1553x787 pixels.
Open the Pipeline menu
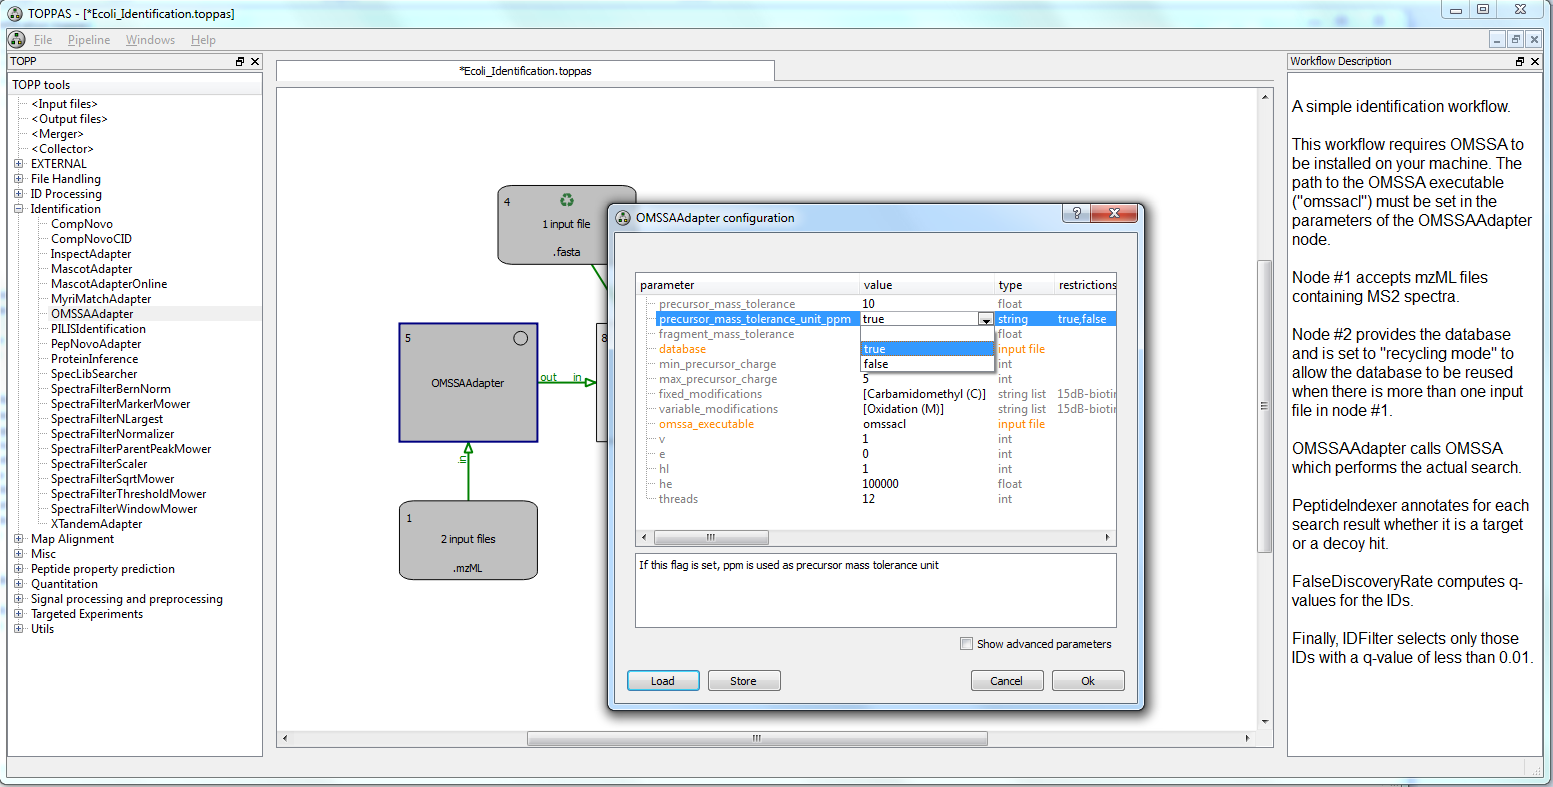coord(89,40)
